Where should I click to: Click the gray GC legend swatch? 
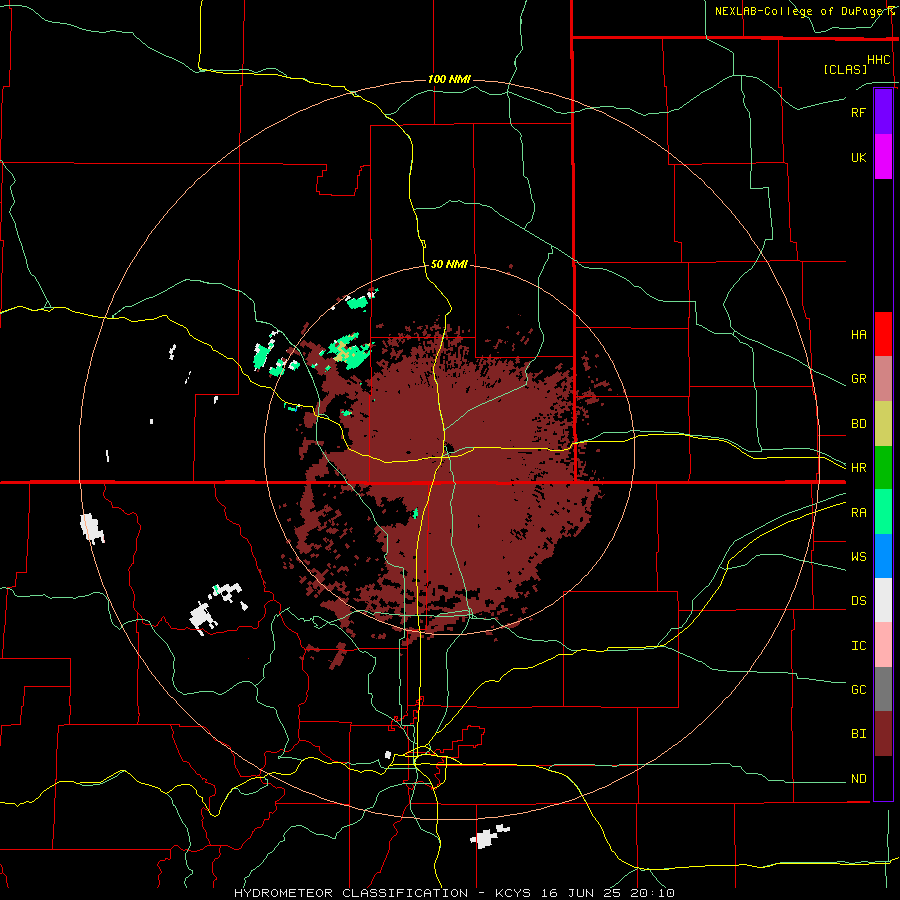click(883, 689)
